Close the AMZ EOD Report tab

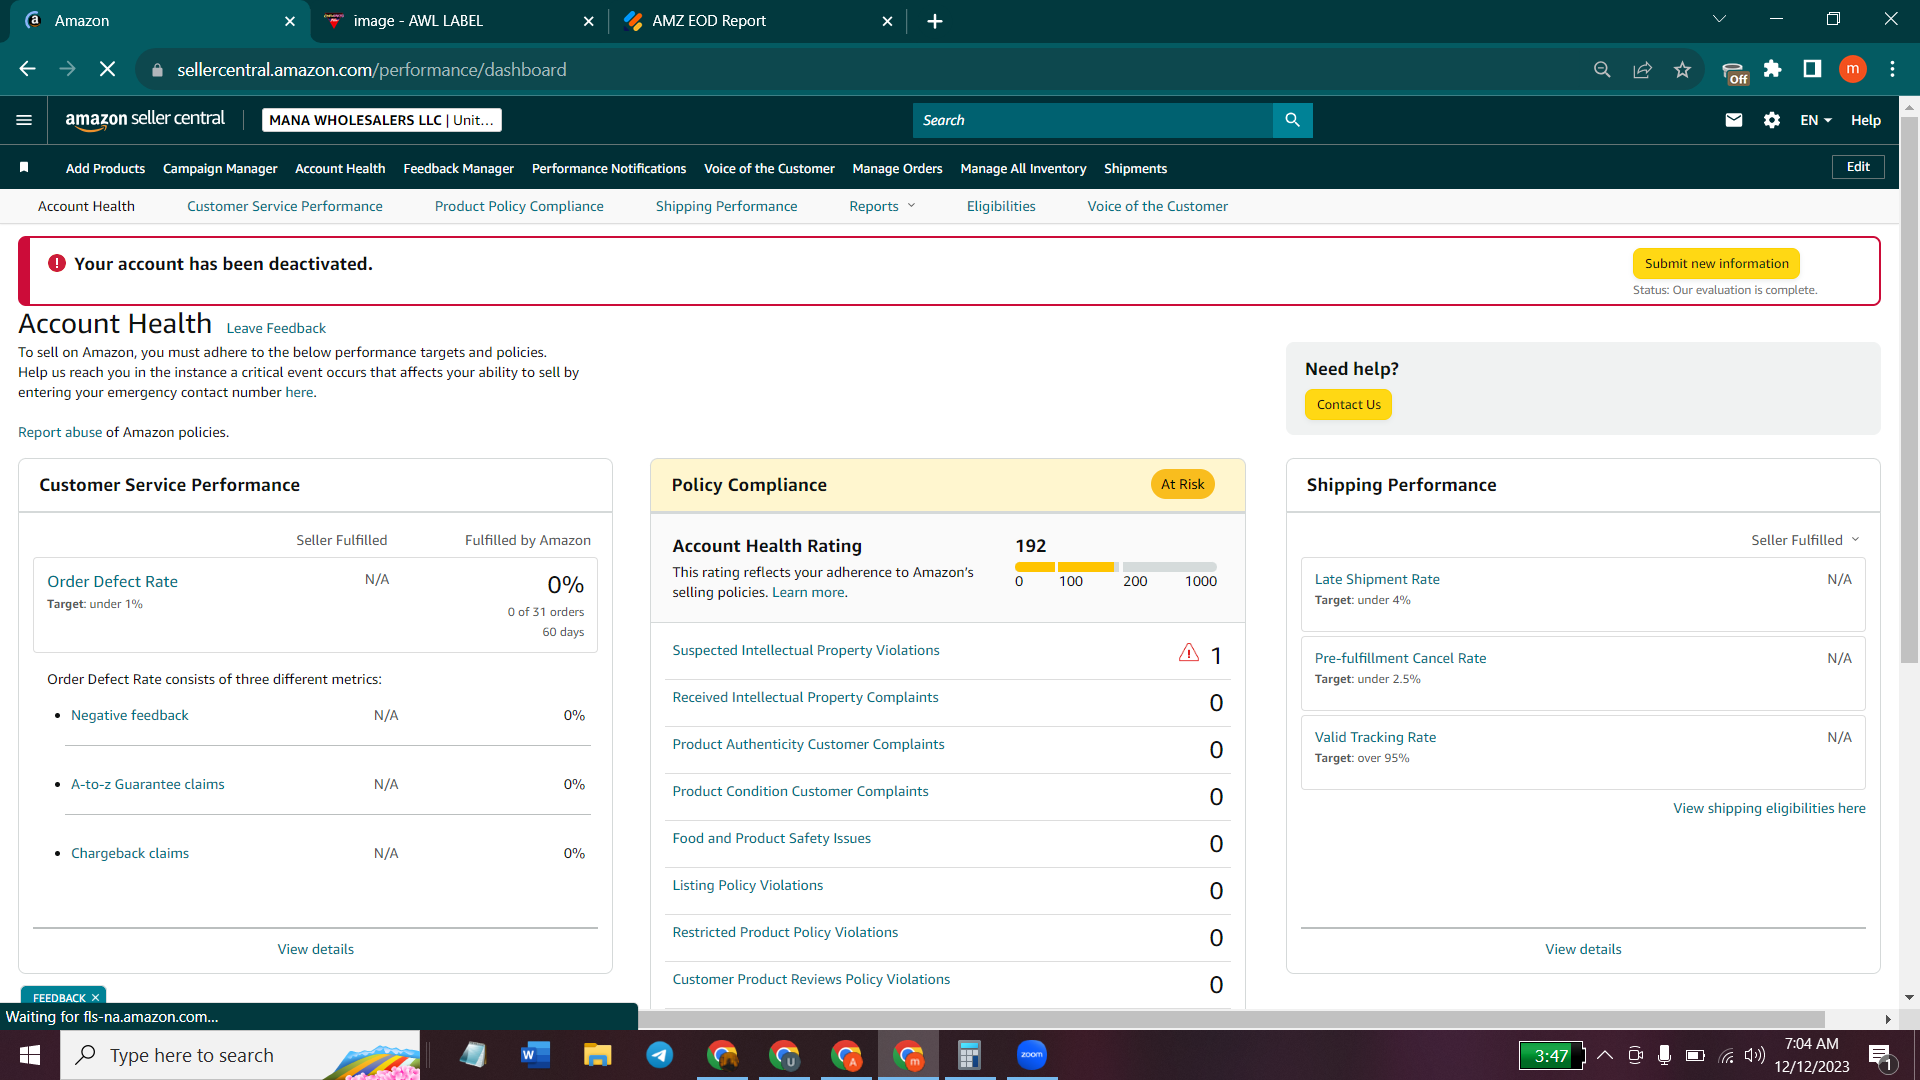pos(887,21)
